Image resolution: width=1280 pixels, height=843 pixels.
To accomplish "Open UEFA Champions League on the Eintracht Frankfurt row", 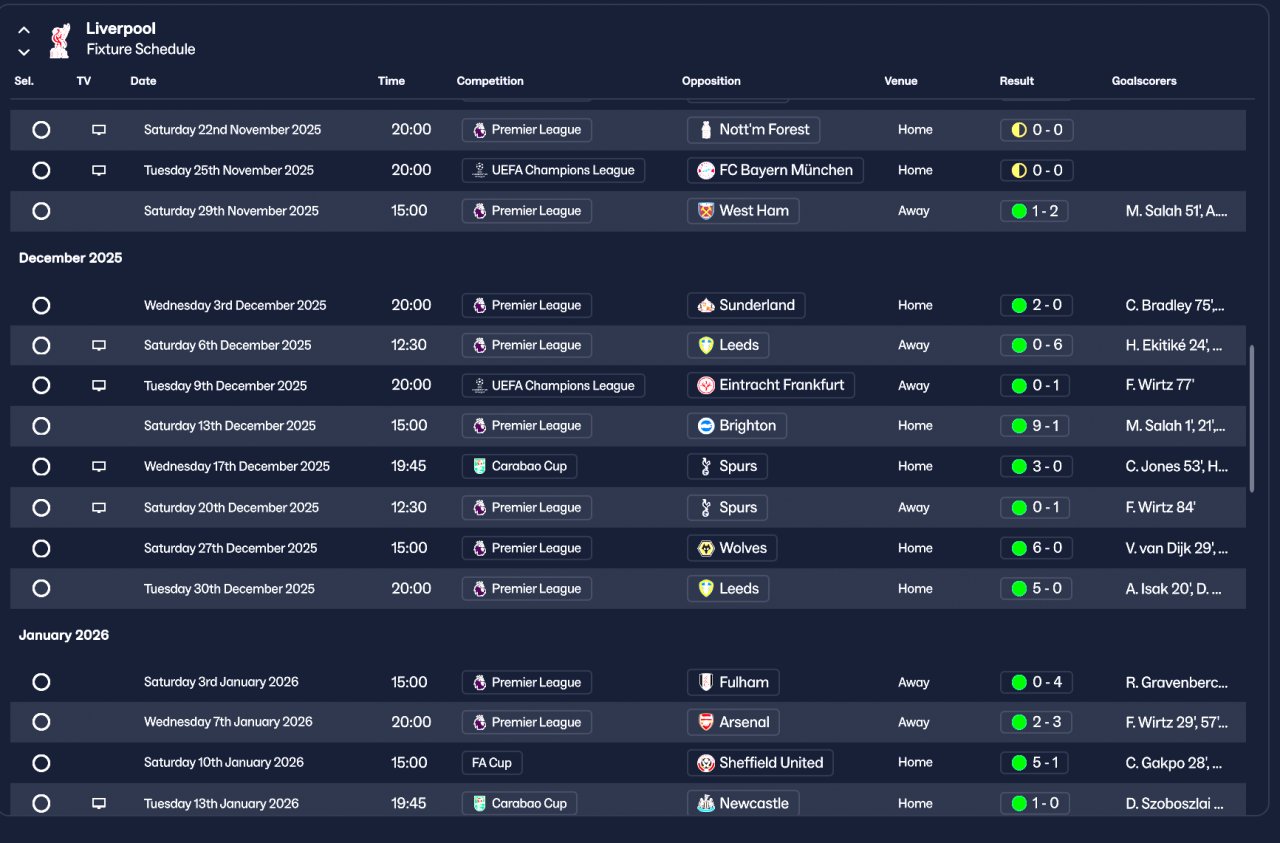I will pos(553,386).
